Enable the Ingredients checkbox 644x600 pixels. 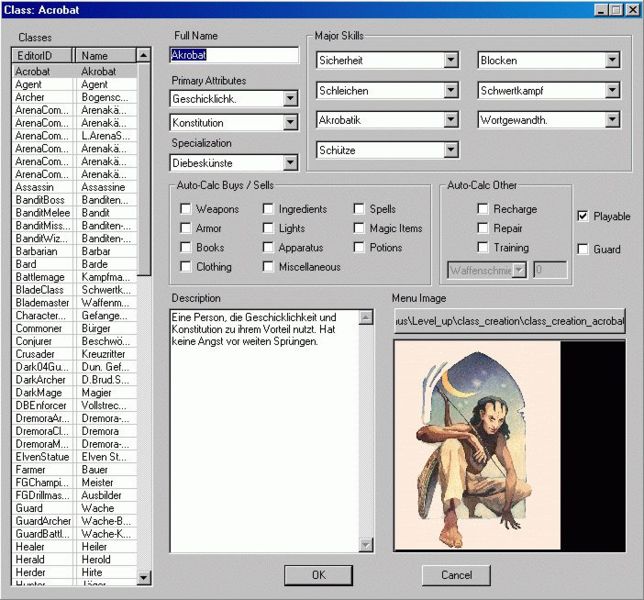268,209
